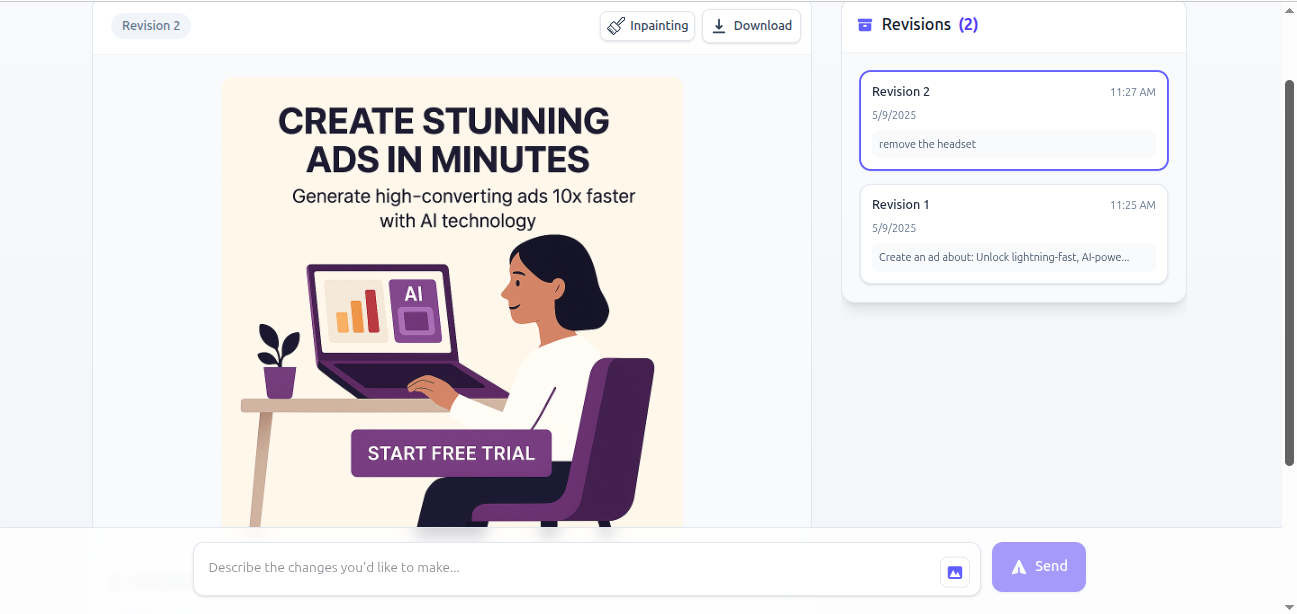Click the generated ad image preview

pyautogui.click(x=452, y=303)
